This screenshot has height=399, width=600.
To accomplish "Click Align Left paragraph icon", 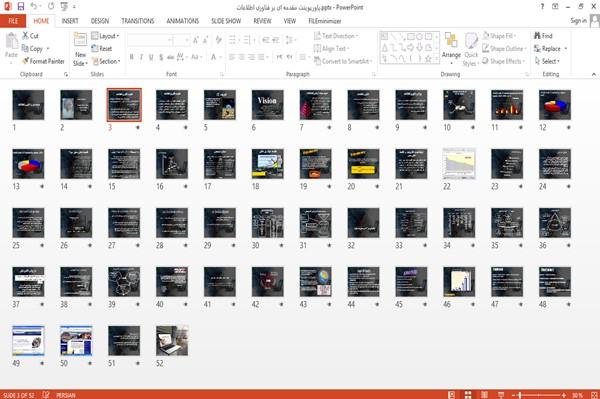I will tap(232, 57).
